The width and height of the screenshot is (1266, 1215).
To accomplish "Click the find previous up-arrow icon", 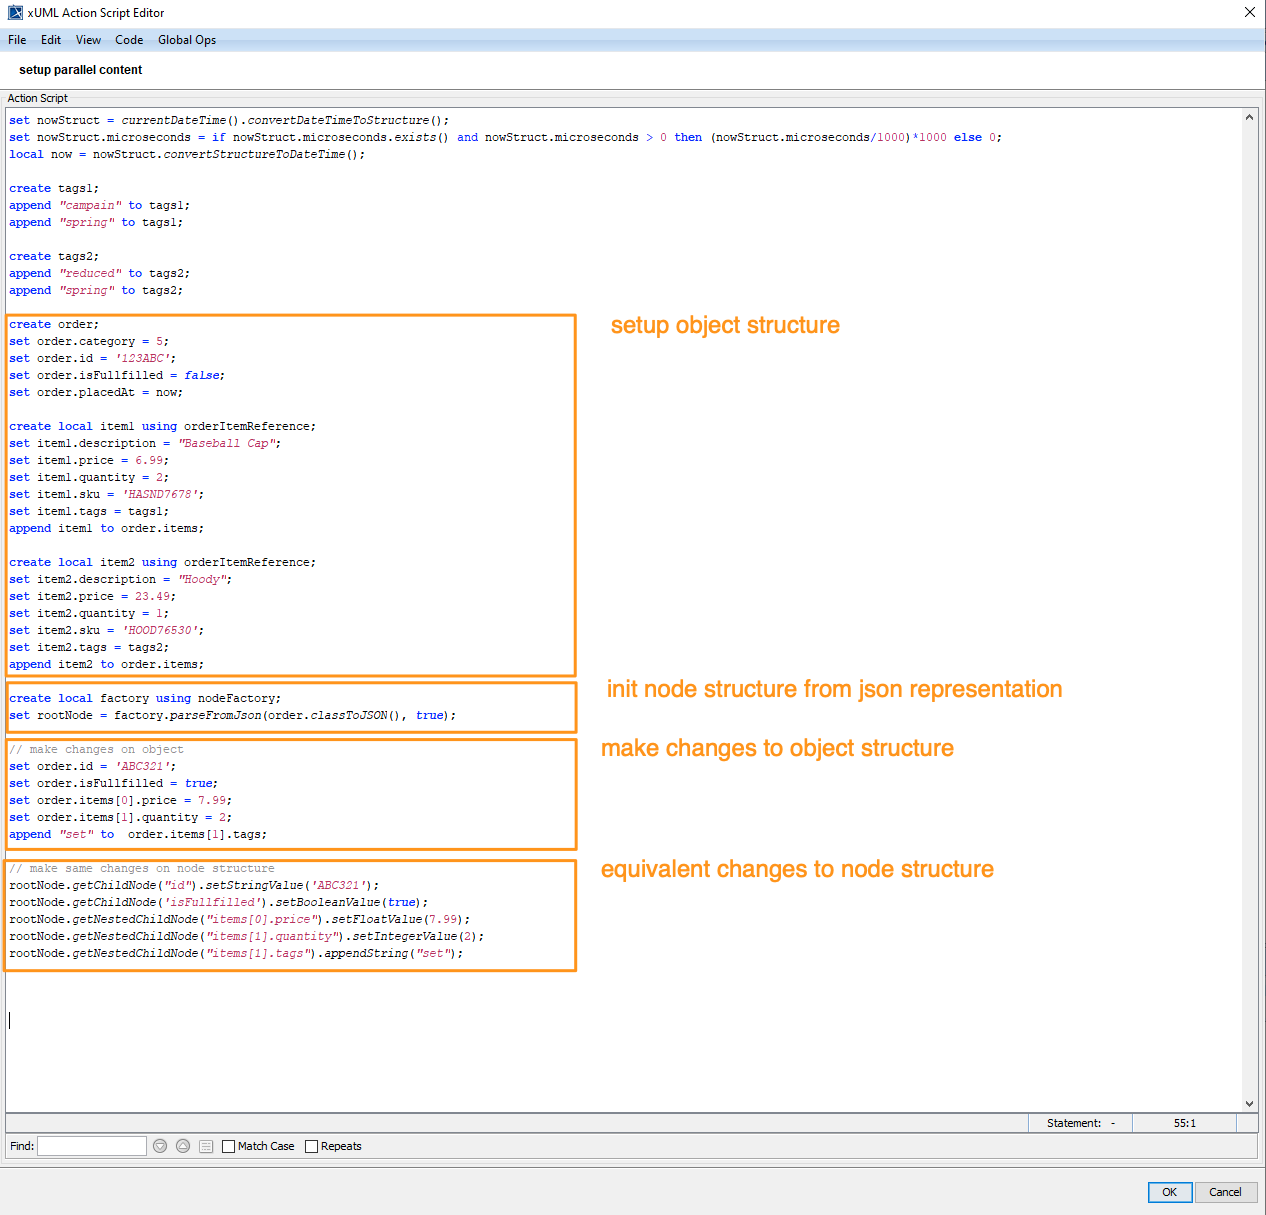I will click(x=183, y=1146).
